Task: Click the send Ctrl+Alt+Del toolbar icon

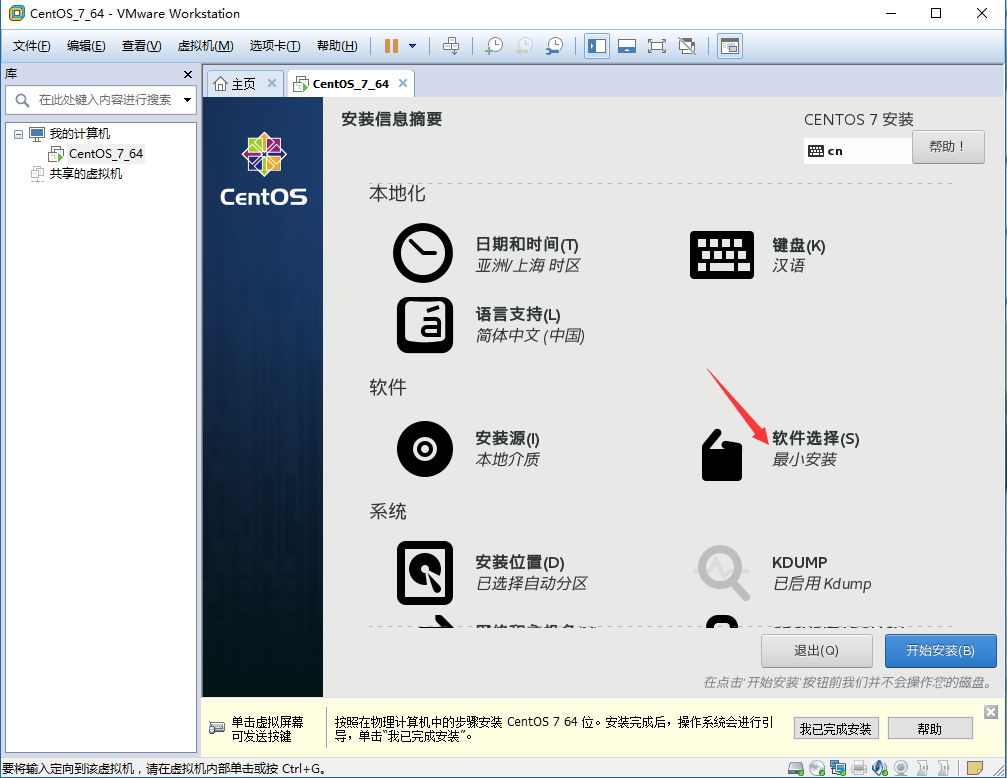Action: click(451, 46)
